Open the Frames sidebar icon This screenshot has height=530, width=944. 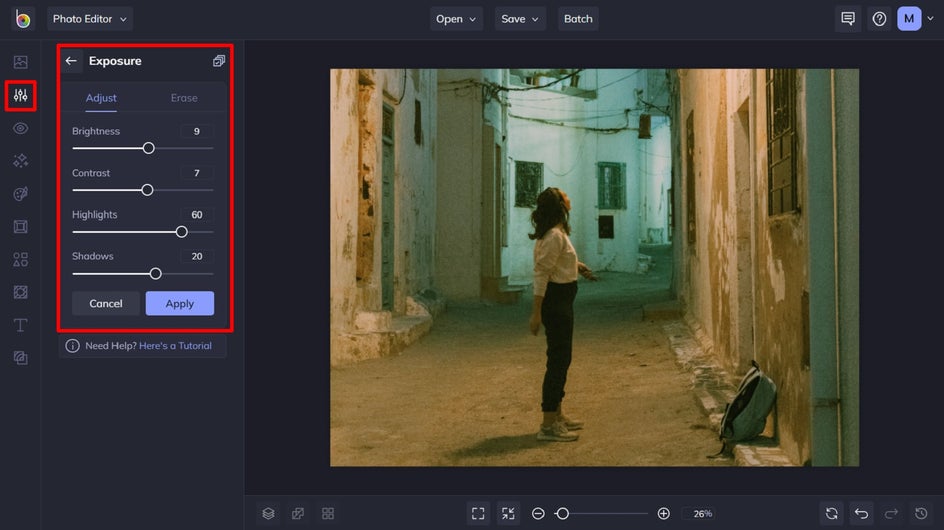pyautogui.click(x=20, y=226)
